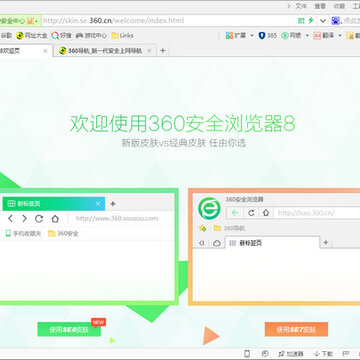360x360 pixels.
Task: Click favorites star icon in SE7 preview
Action: (202, 228)
